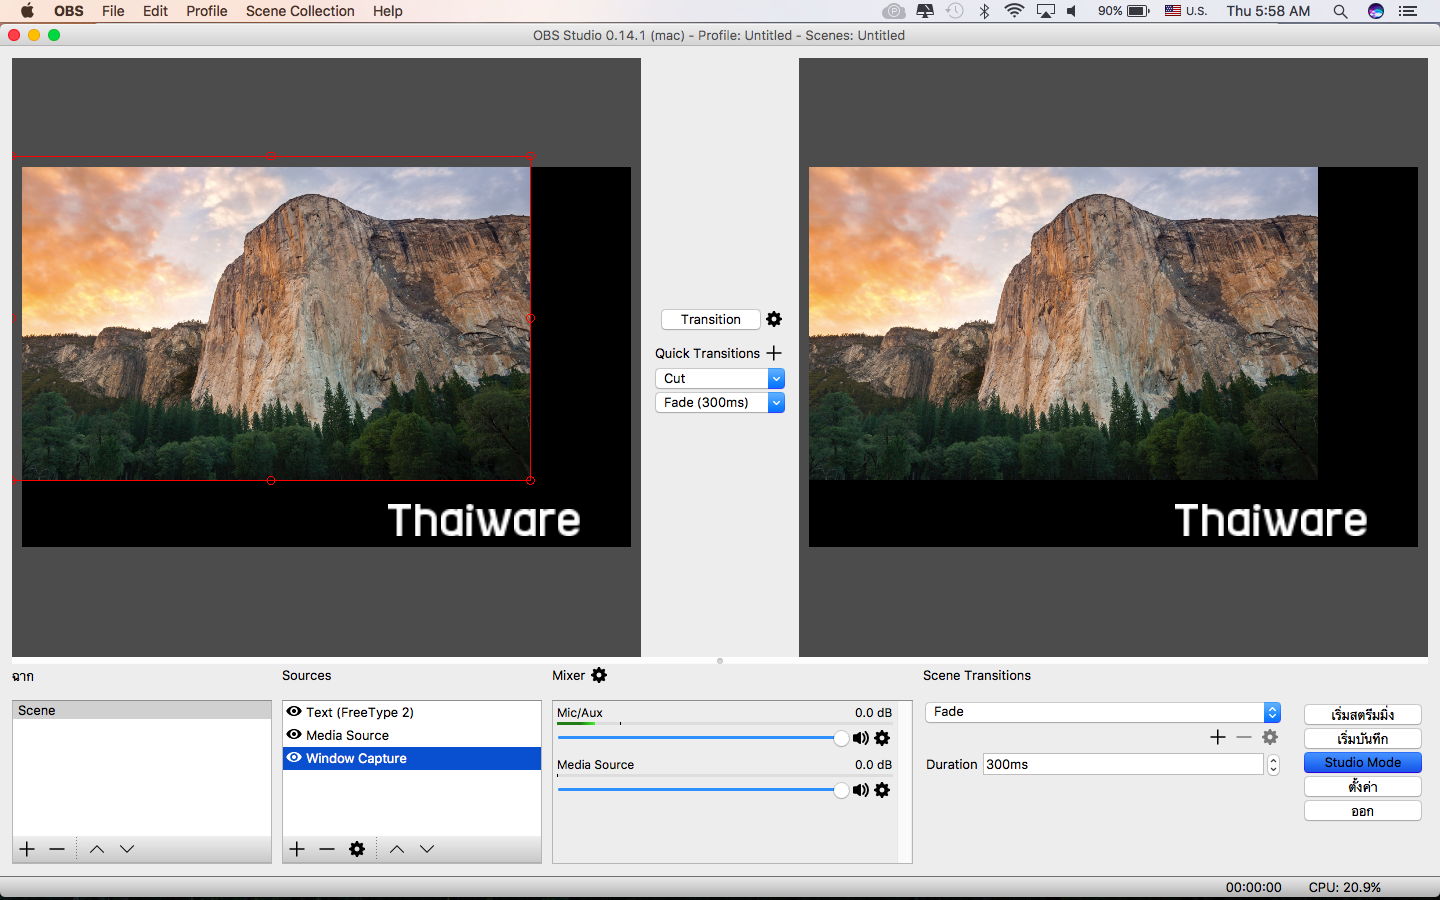Image resolution: width=1440 pixels, height=900 pixels.
Task: Open transition settings gear beside Transition button
Action: point(774,319)
